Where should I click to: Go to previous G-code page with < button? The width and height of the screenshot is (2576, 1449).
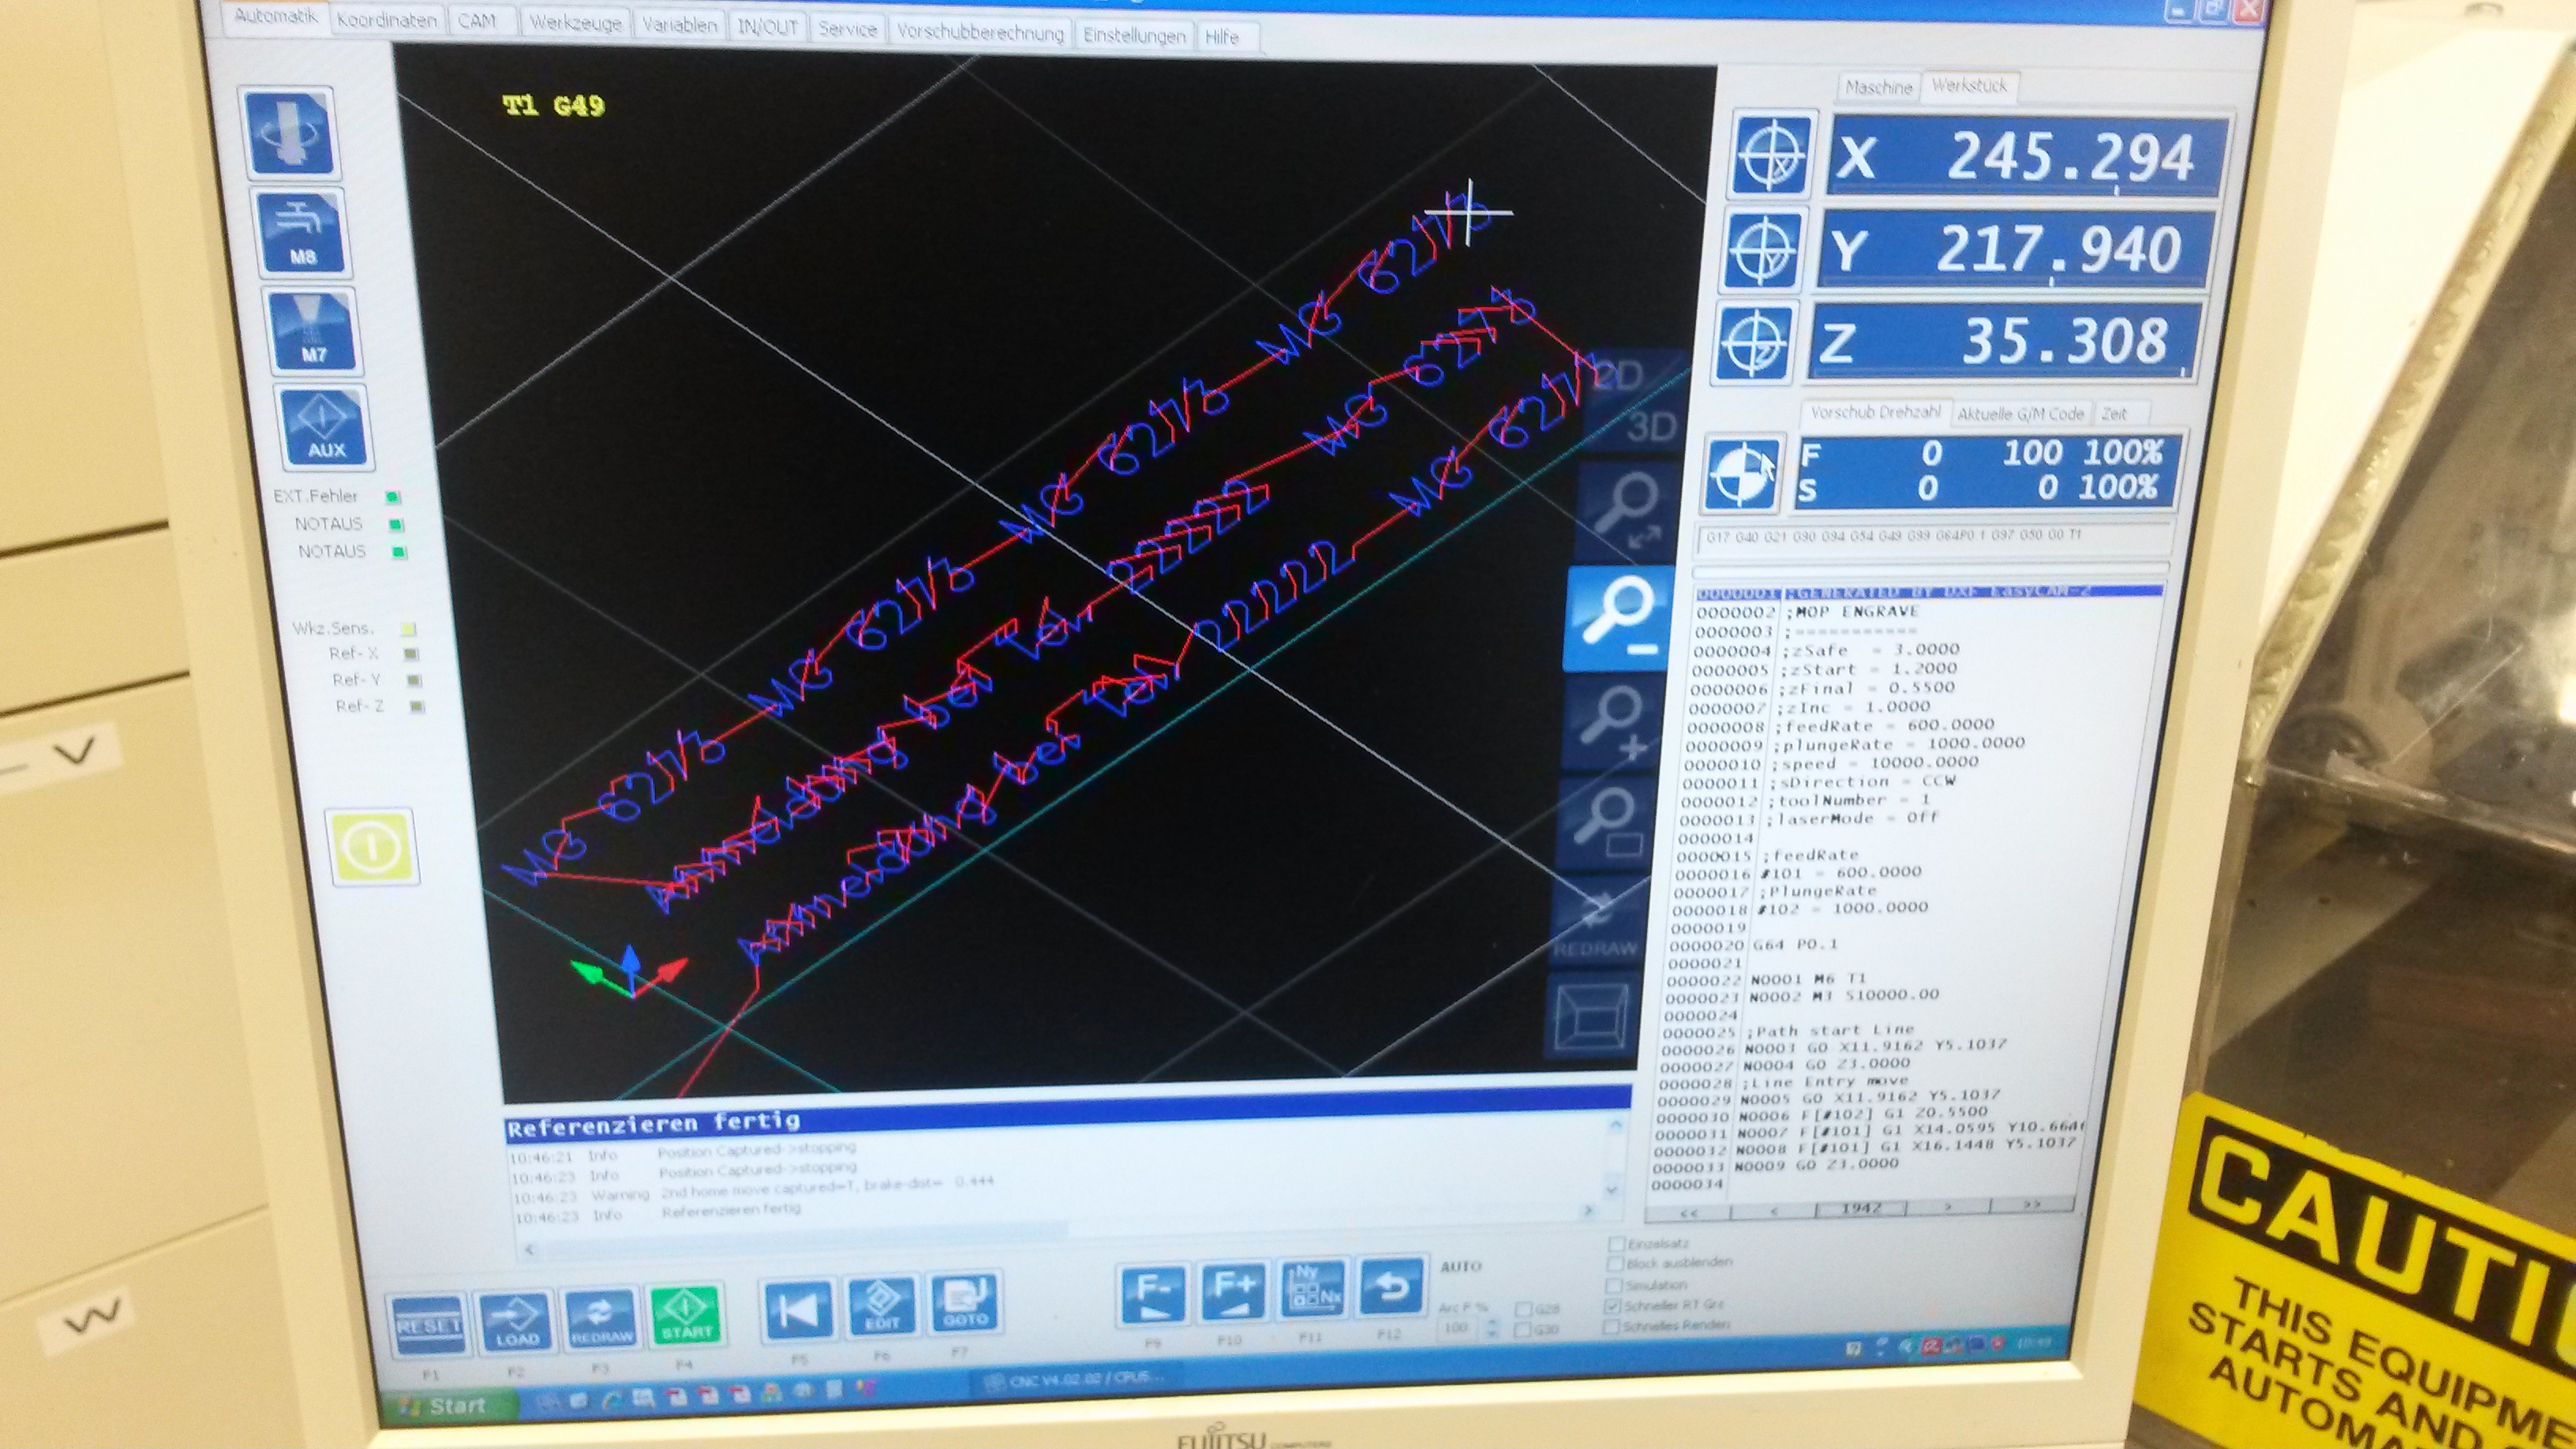[x=1773, y=1211]
